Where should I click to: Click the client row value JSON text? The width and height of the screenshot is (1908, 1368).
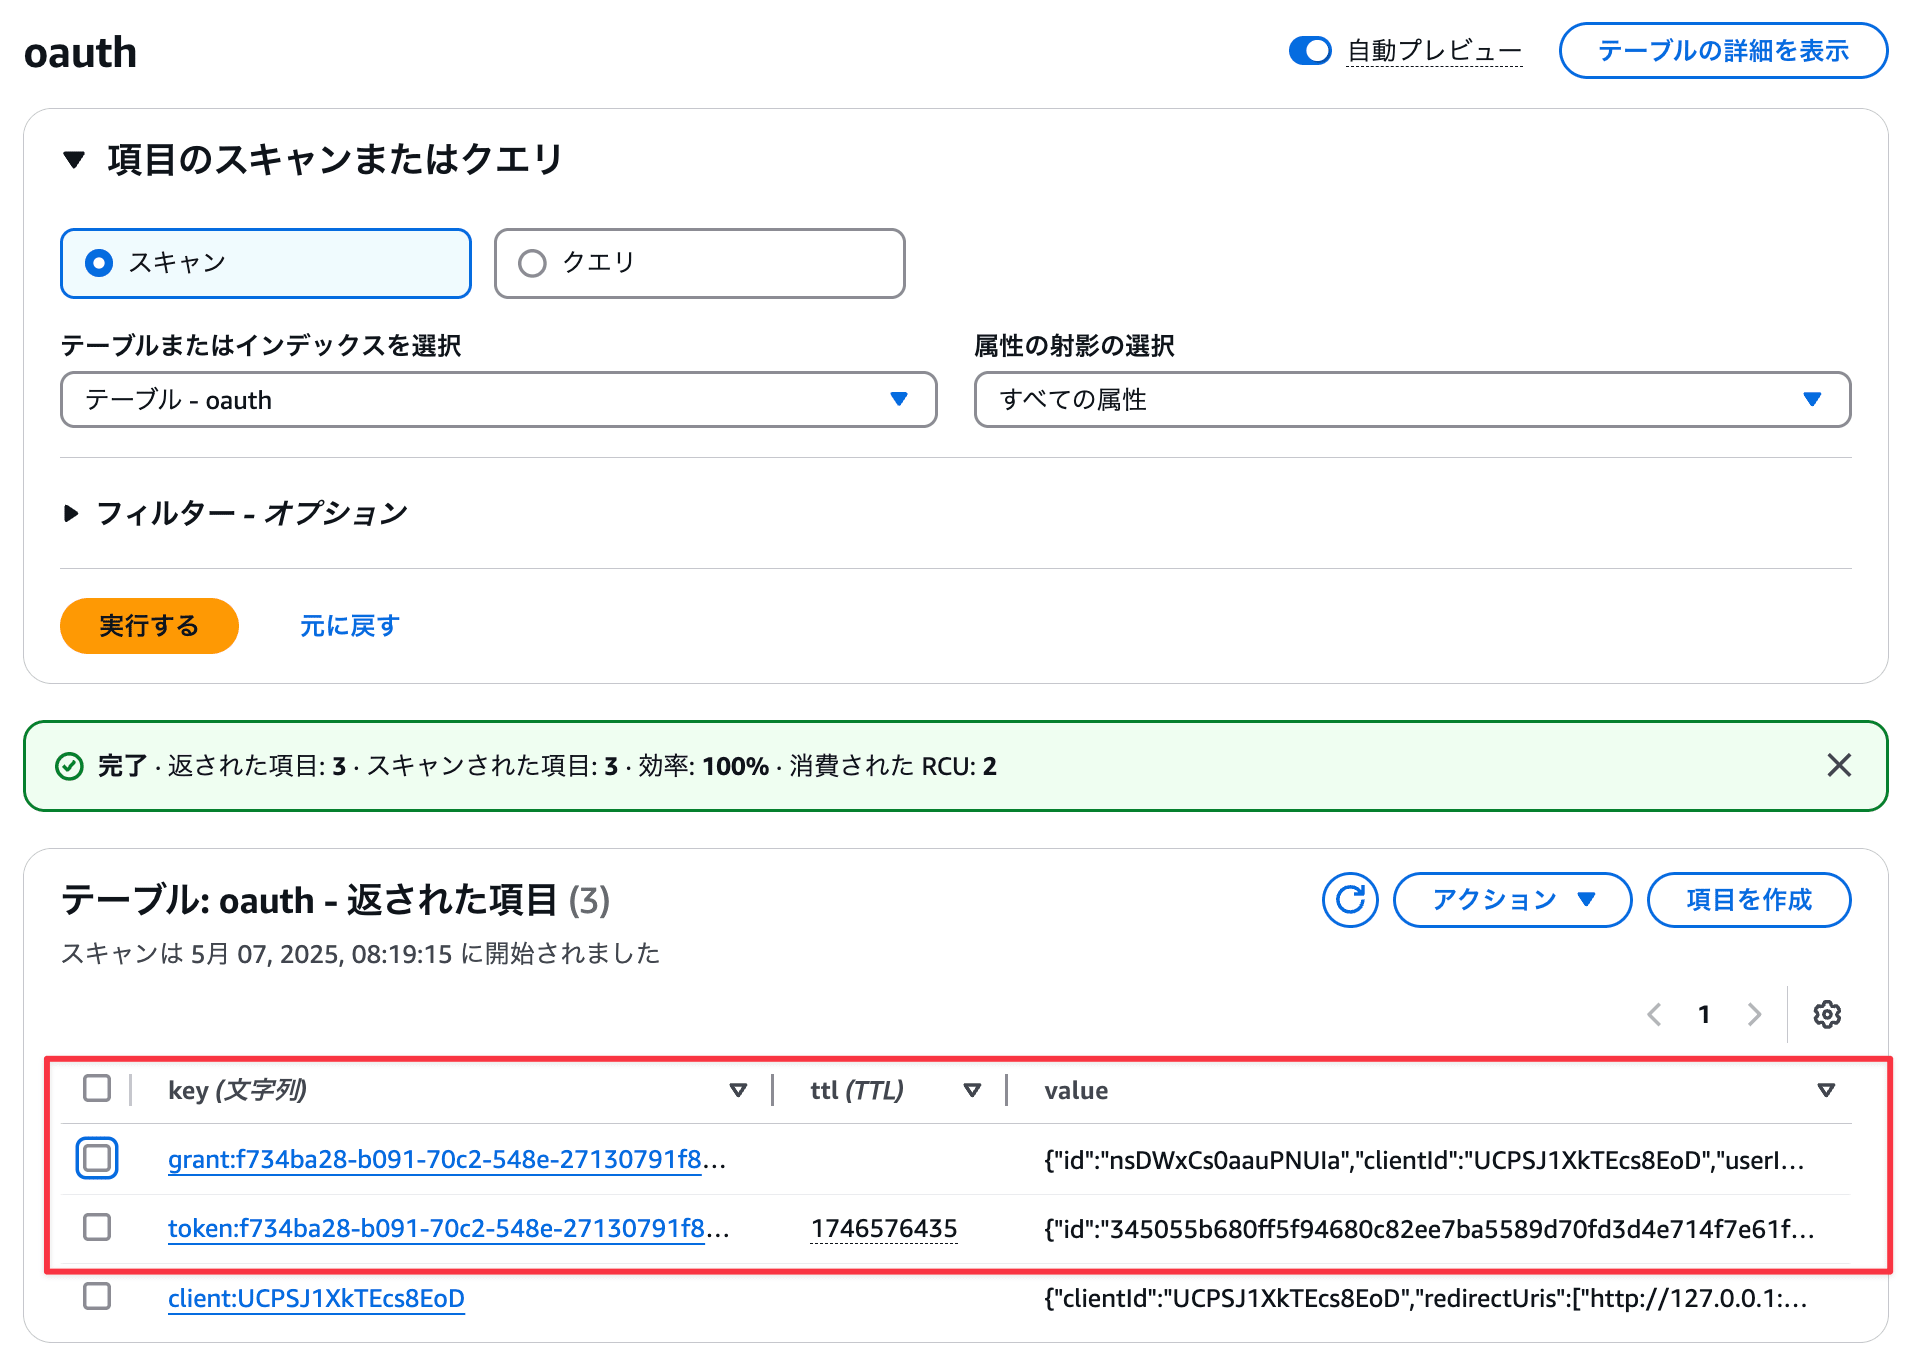(x=1426, y=1298)
